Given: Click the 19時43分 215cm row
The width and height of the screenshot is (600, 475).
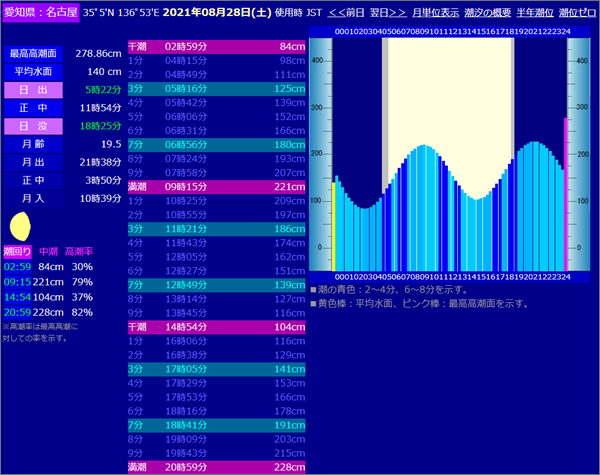Looking at the screenshot, I should click(x=217, y=453).
